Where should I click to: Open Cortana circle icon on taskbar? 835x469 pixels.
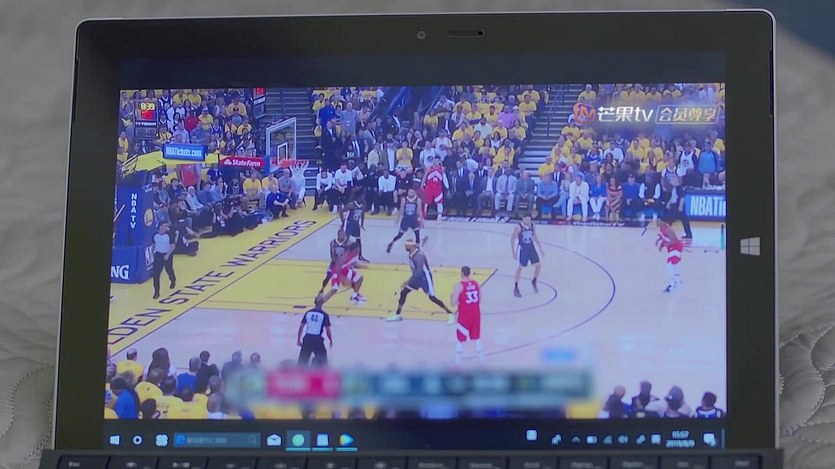coord(137,440)
